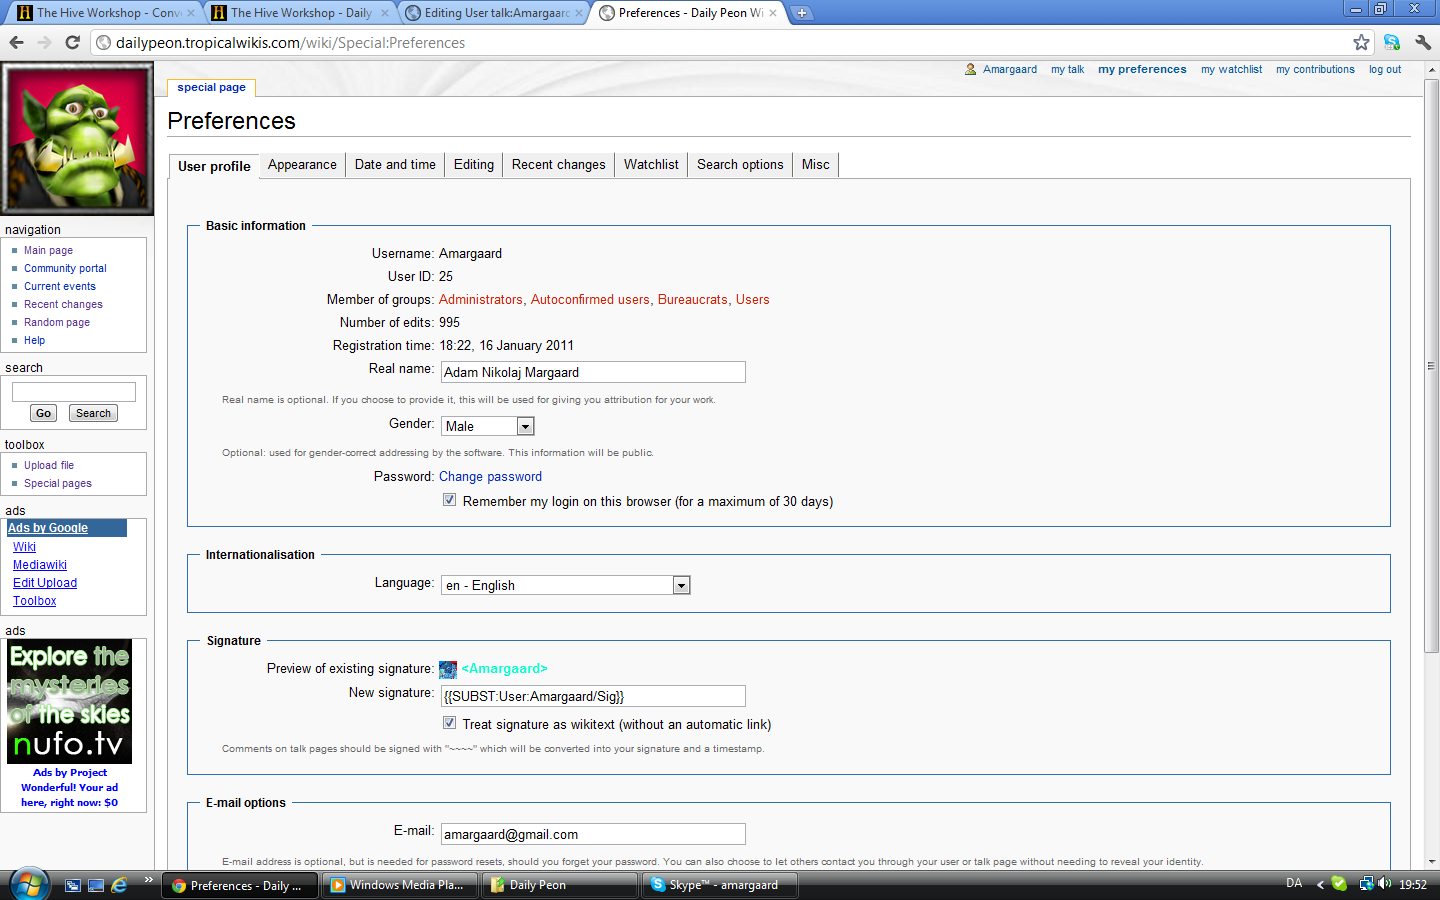Switch to Misc tab
Image resolution: width=1440 pixels, height=900 pixels.
click(816, 165)
